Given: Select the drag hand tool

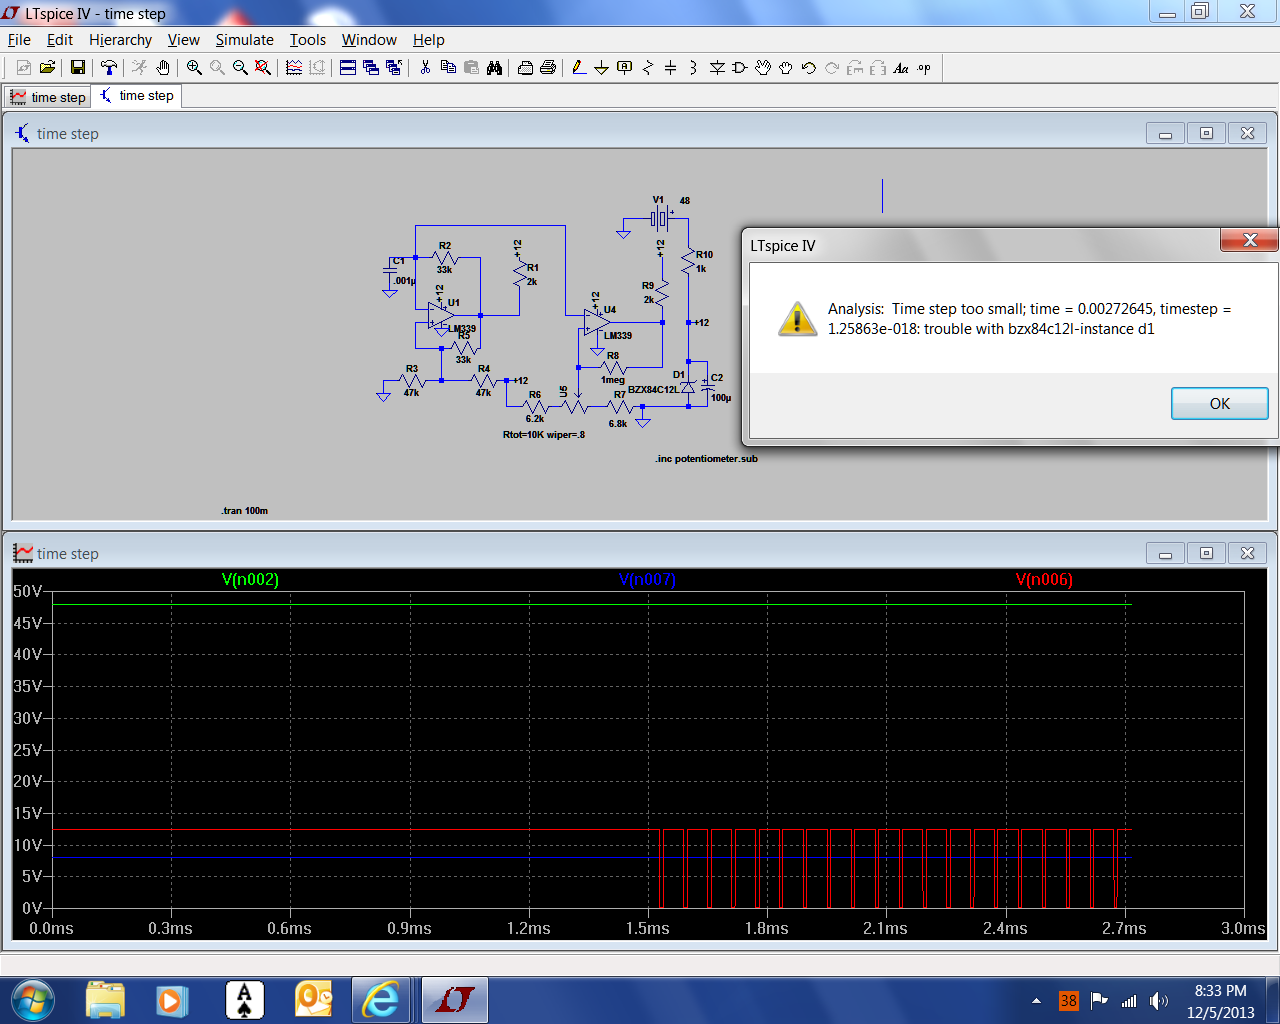Looking at the screenshot, I should [x=786, y=68].
